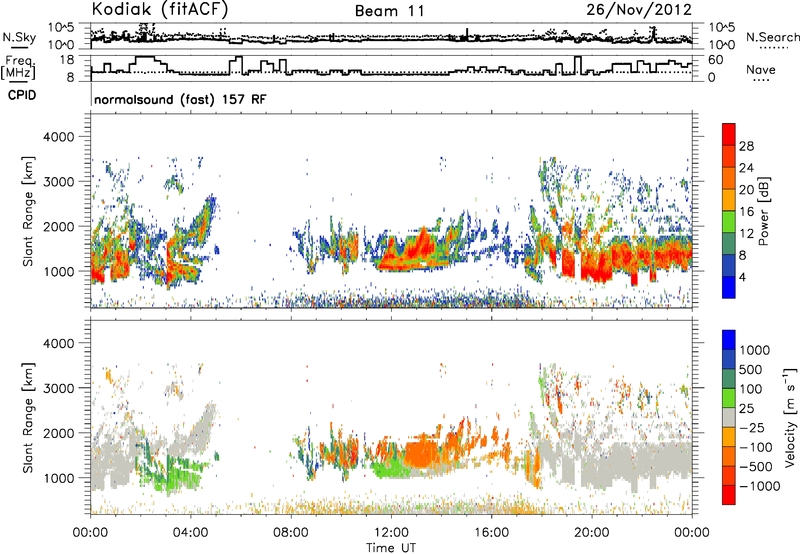Click the "4" Power colorbar label
The height and width of the screenshot is (554, 800).
(742, 278)
